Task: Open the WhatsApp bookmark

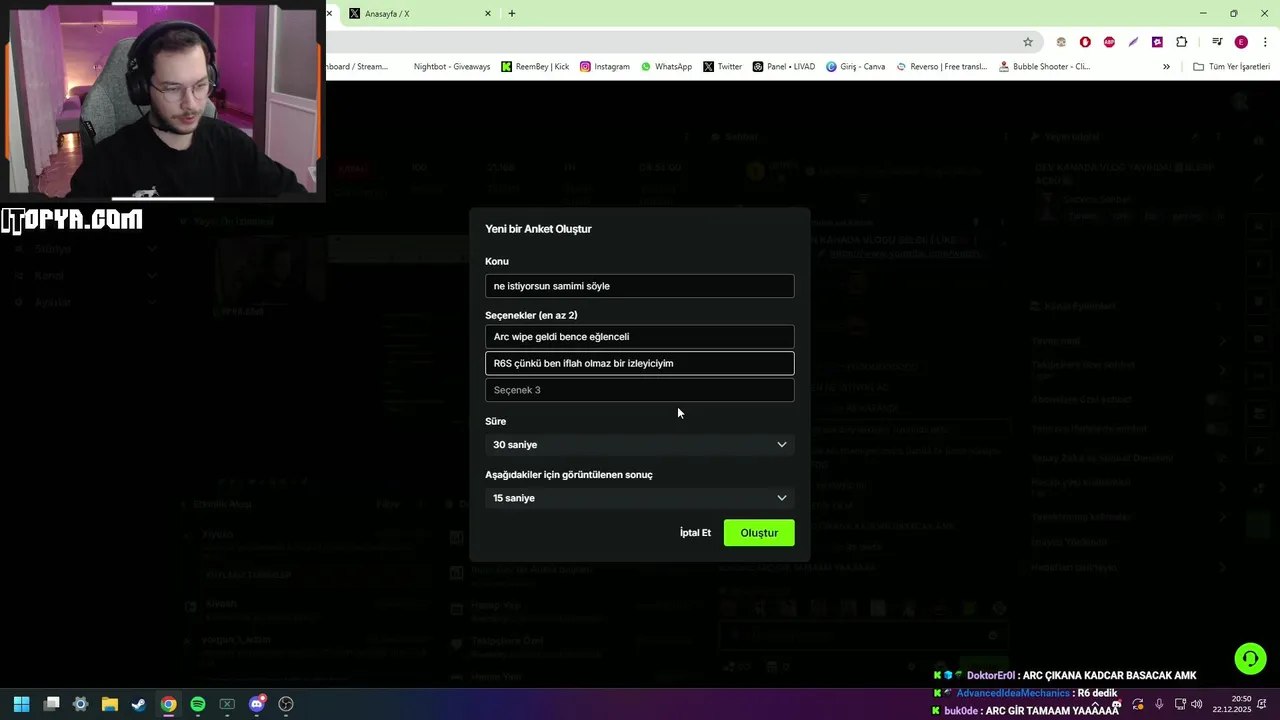Action: (666, 67)
